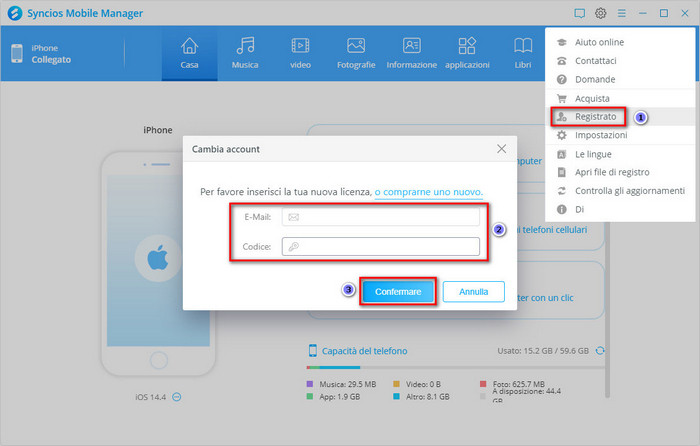Viewport: 700px width, 446px height.
Task: Refresh phone storage usage icon
Action: tap(600, 351)
